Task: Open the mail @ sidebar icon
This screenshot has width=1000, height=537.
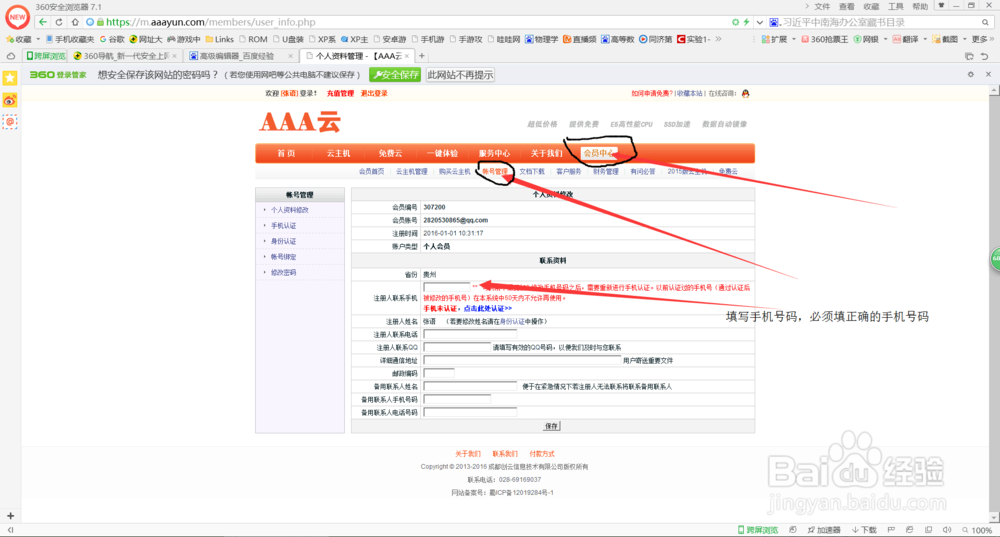Action: 10,122
